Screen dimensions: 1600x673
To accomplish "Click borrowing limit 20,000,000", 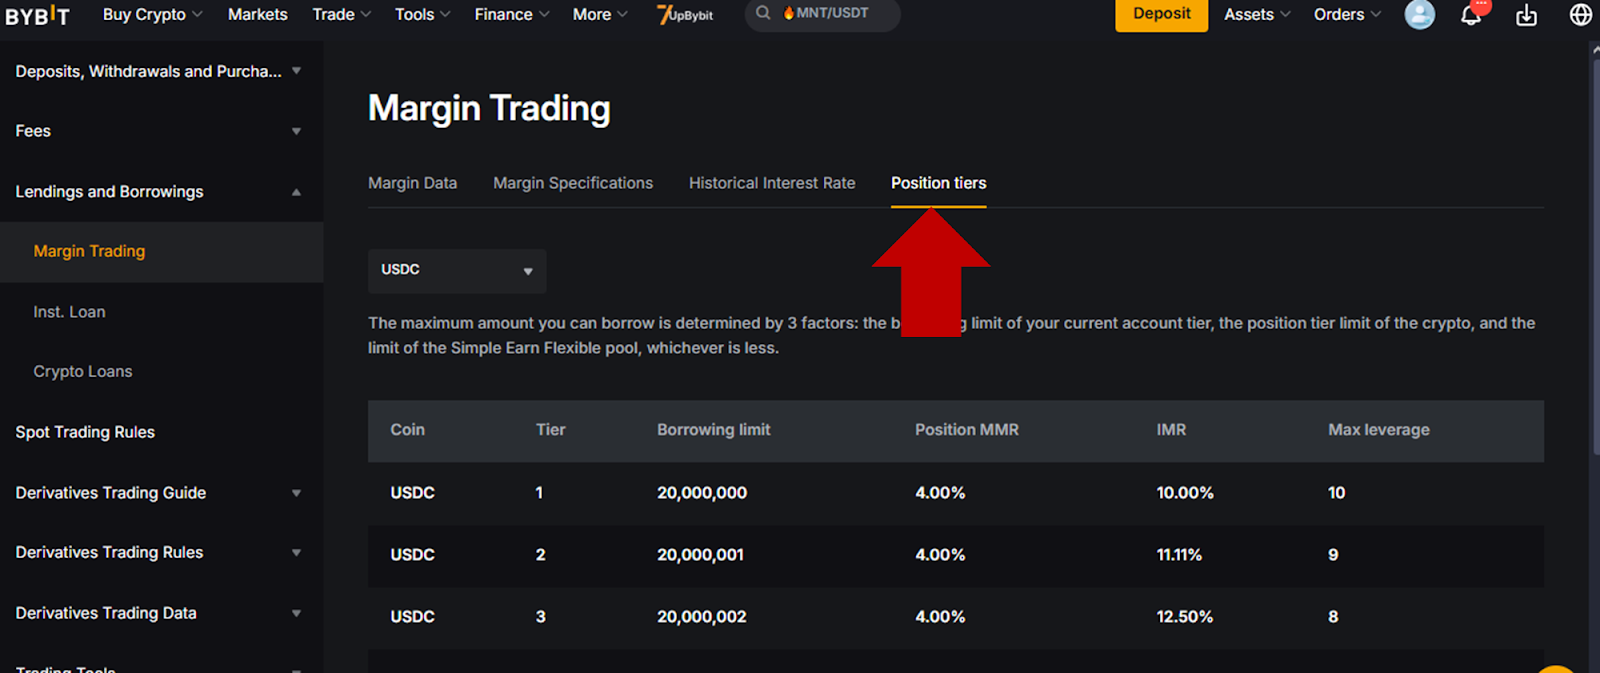I will [x=702, y=493].
